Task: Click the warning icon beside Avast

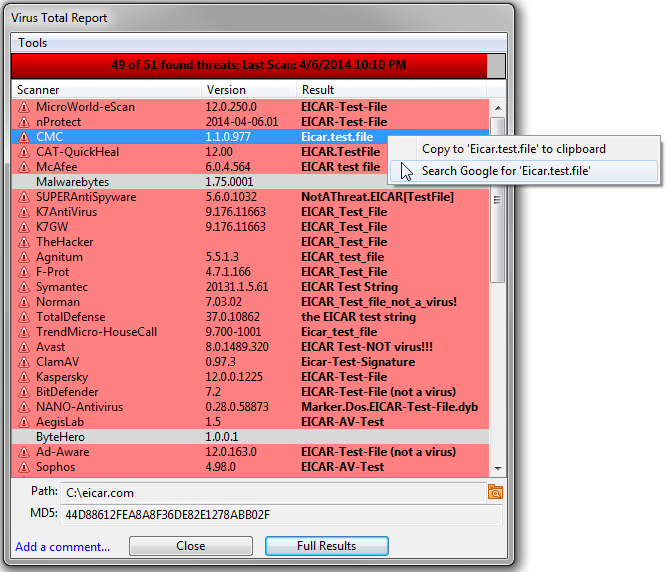Action: pos(24,347)
